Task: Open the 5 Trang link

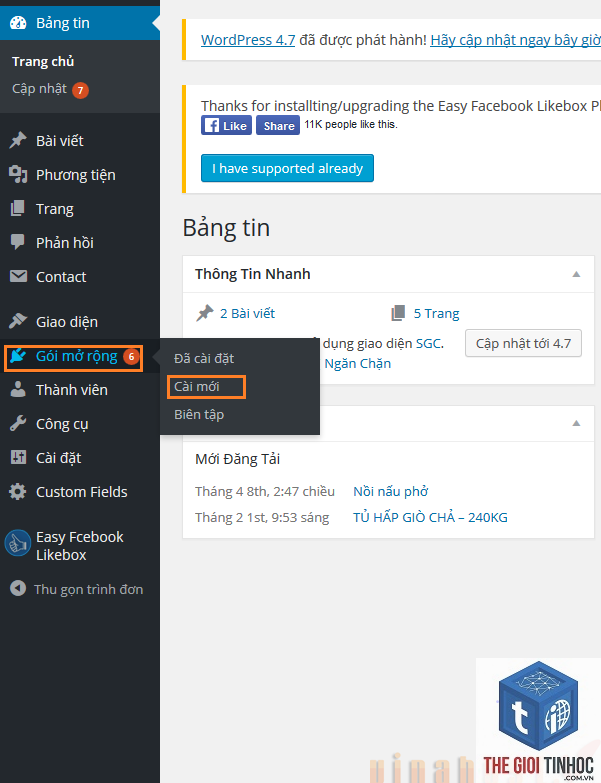Action: click(x=436, y=314)
